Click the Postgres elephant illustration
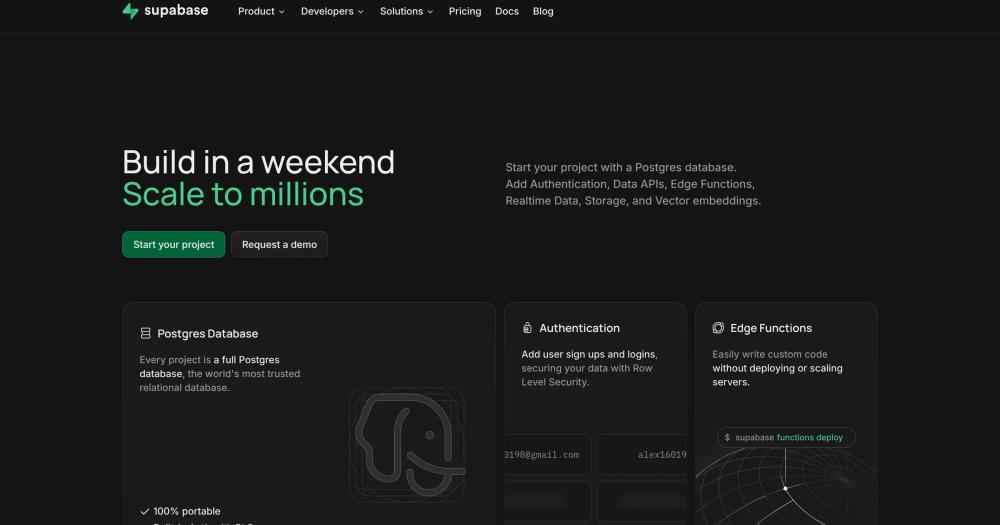Screen dimensions: 1000x525 click(x=408, y=444)
